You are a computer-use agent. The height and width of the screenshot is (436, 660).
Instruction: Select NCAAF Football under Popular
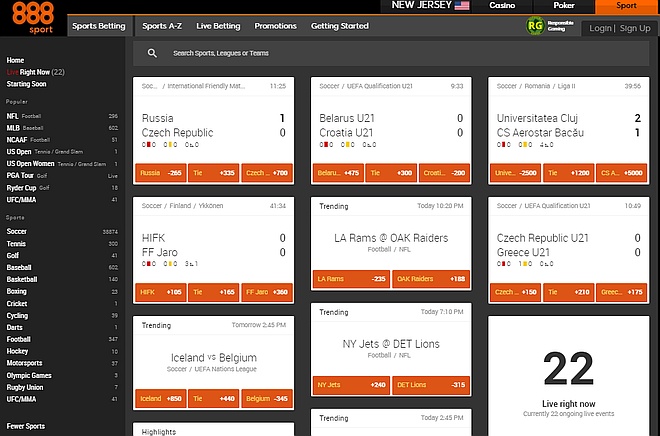click(62, 140)
